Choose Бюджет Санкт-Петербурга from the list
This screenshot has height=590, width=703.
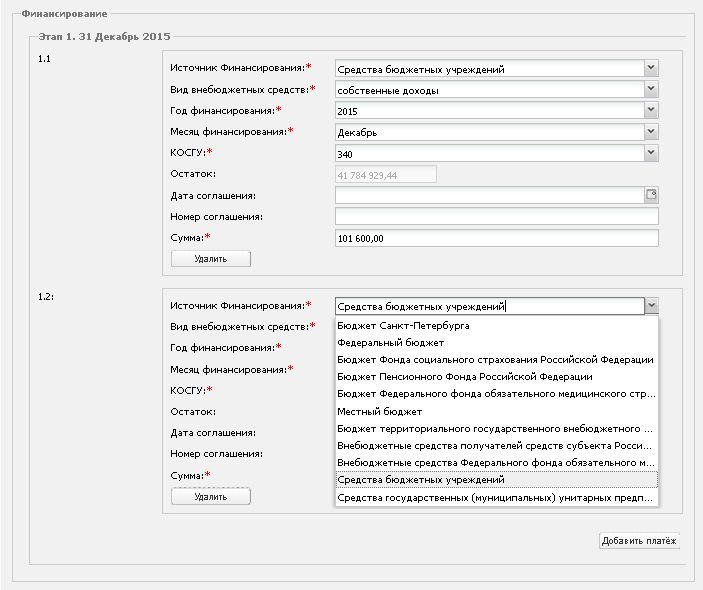tap(497, 326)
